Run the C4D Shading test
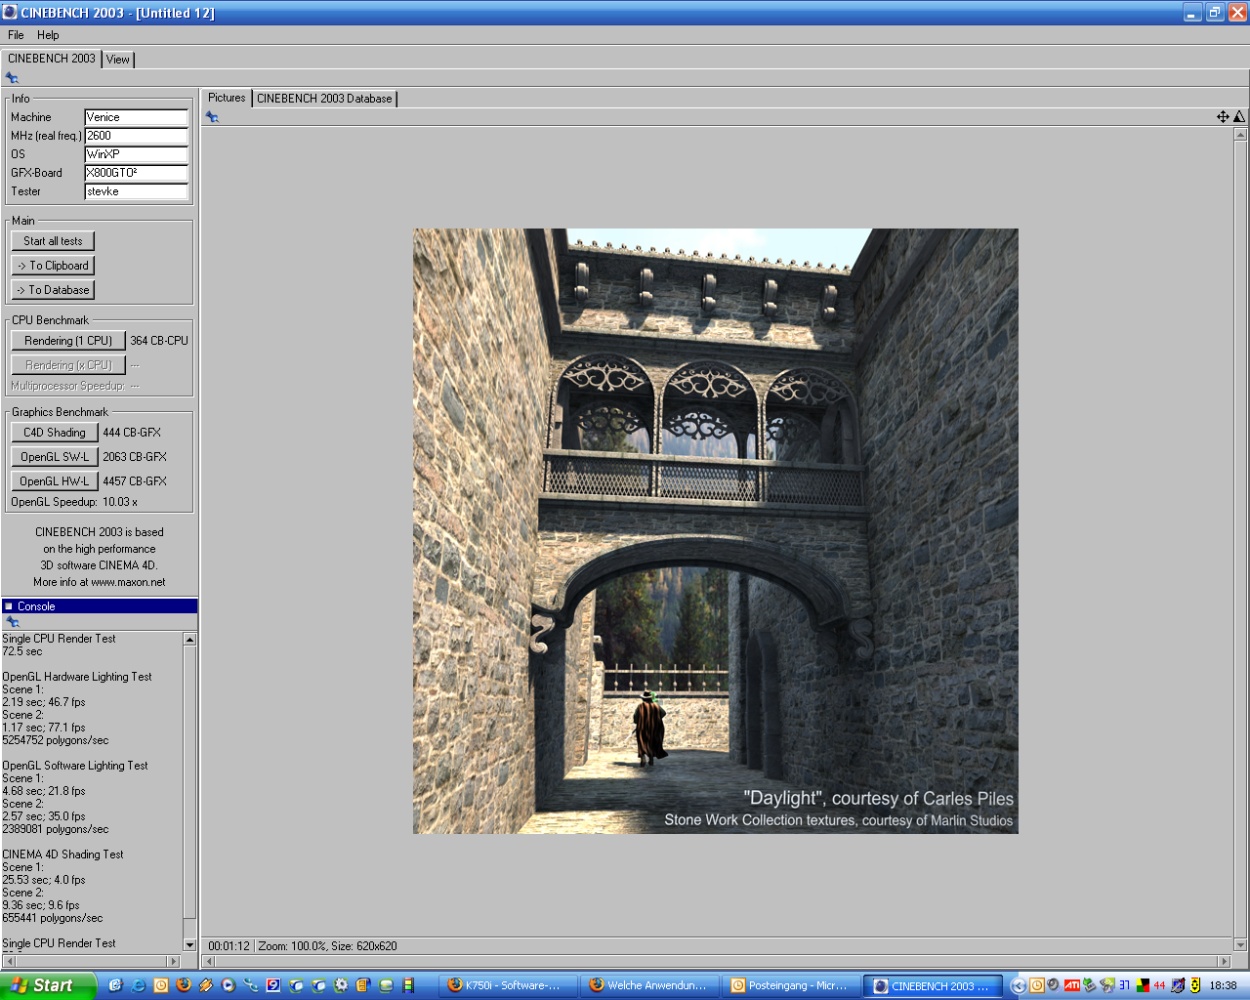 54,433
